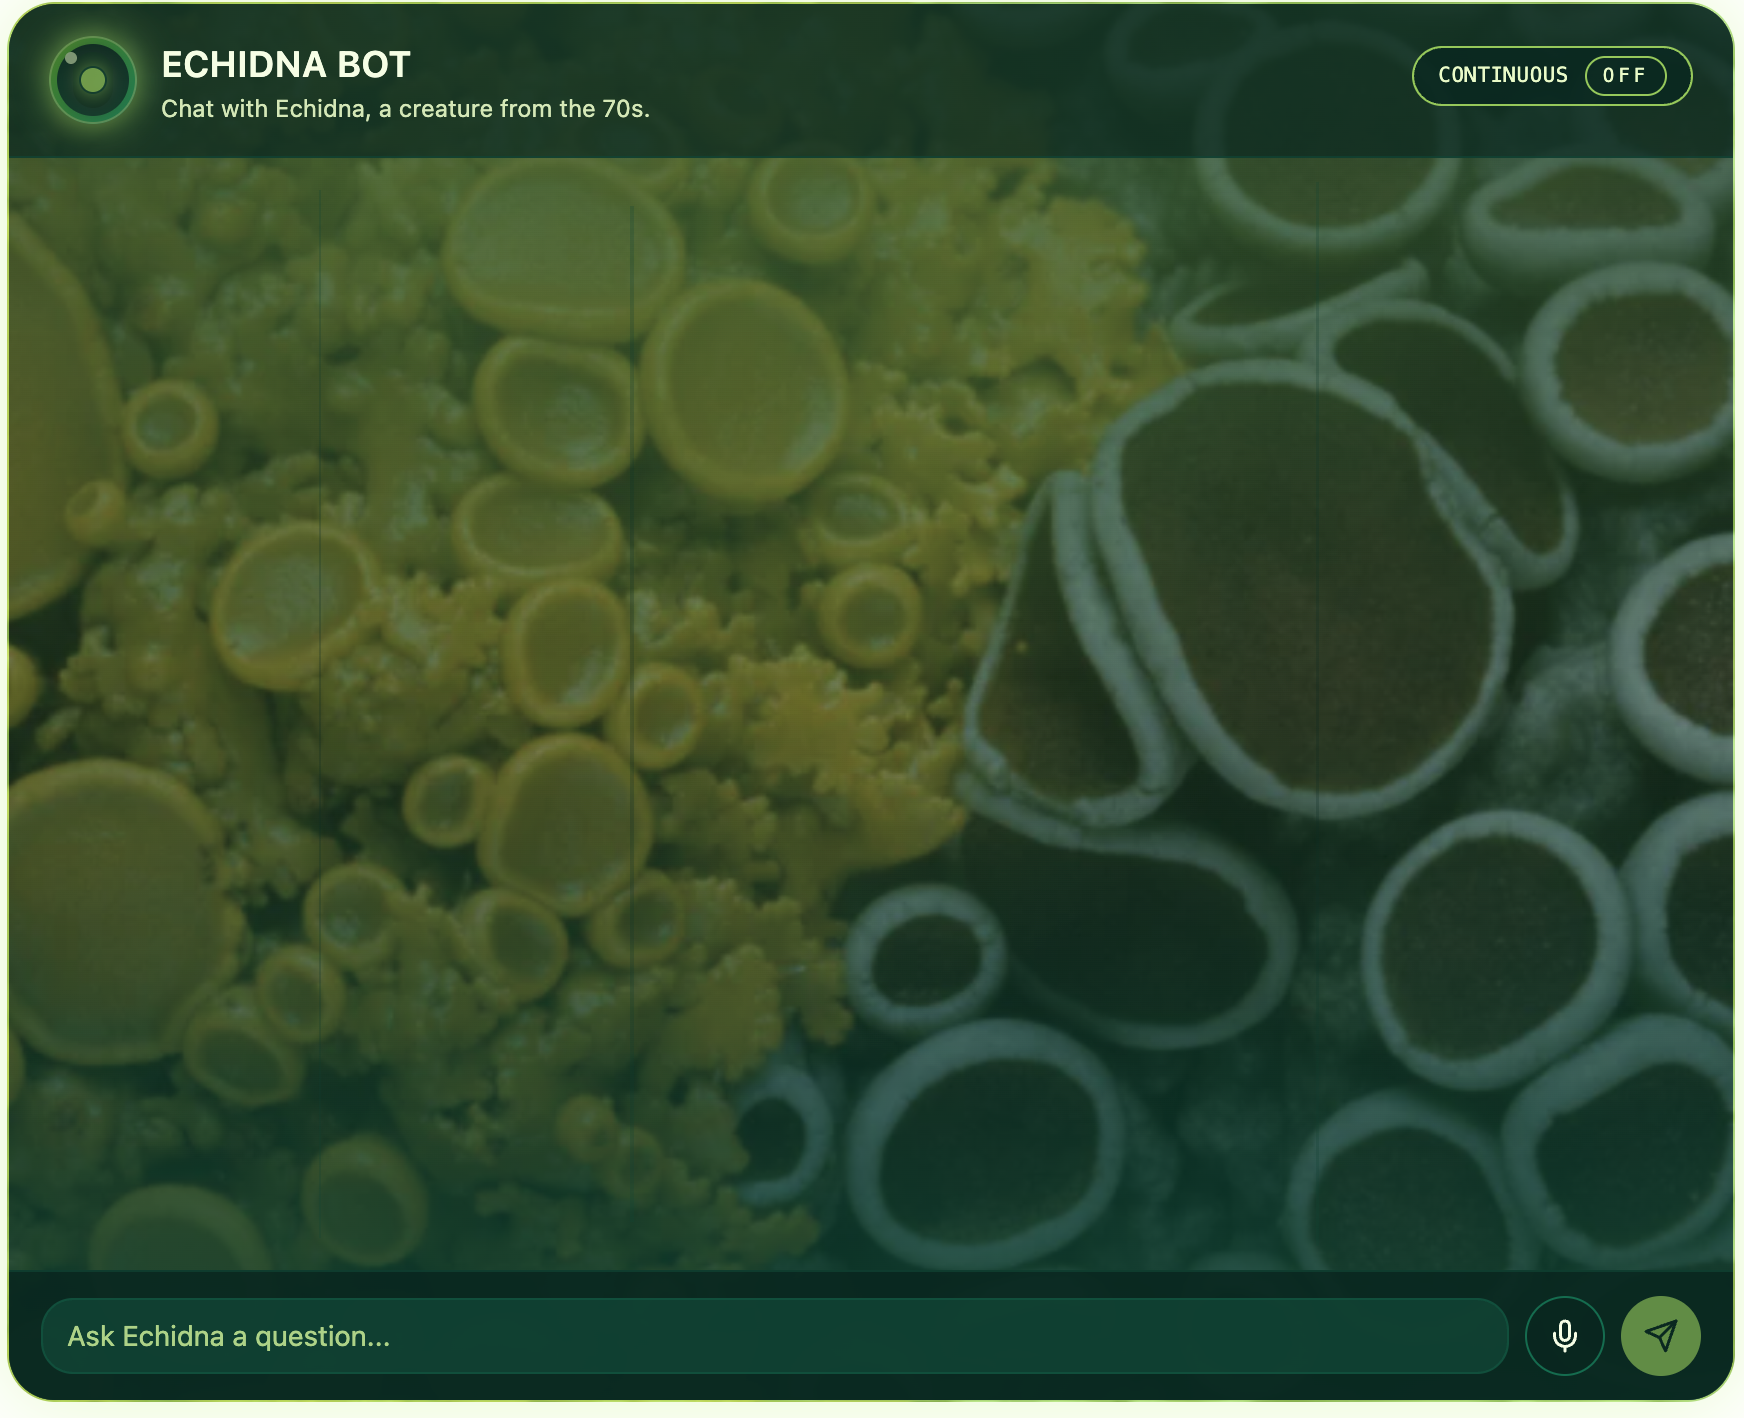Click the subtitle about the 70s creature
Image resolution: width=1744 pixels, height=1418 pixels.
click(x=405, y=109)
